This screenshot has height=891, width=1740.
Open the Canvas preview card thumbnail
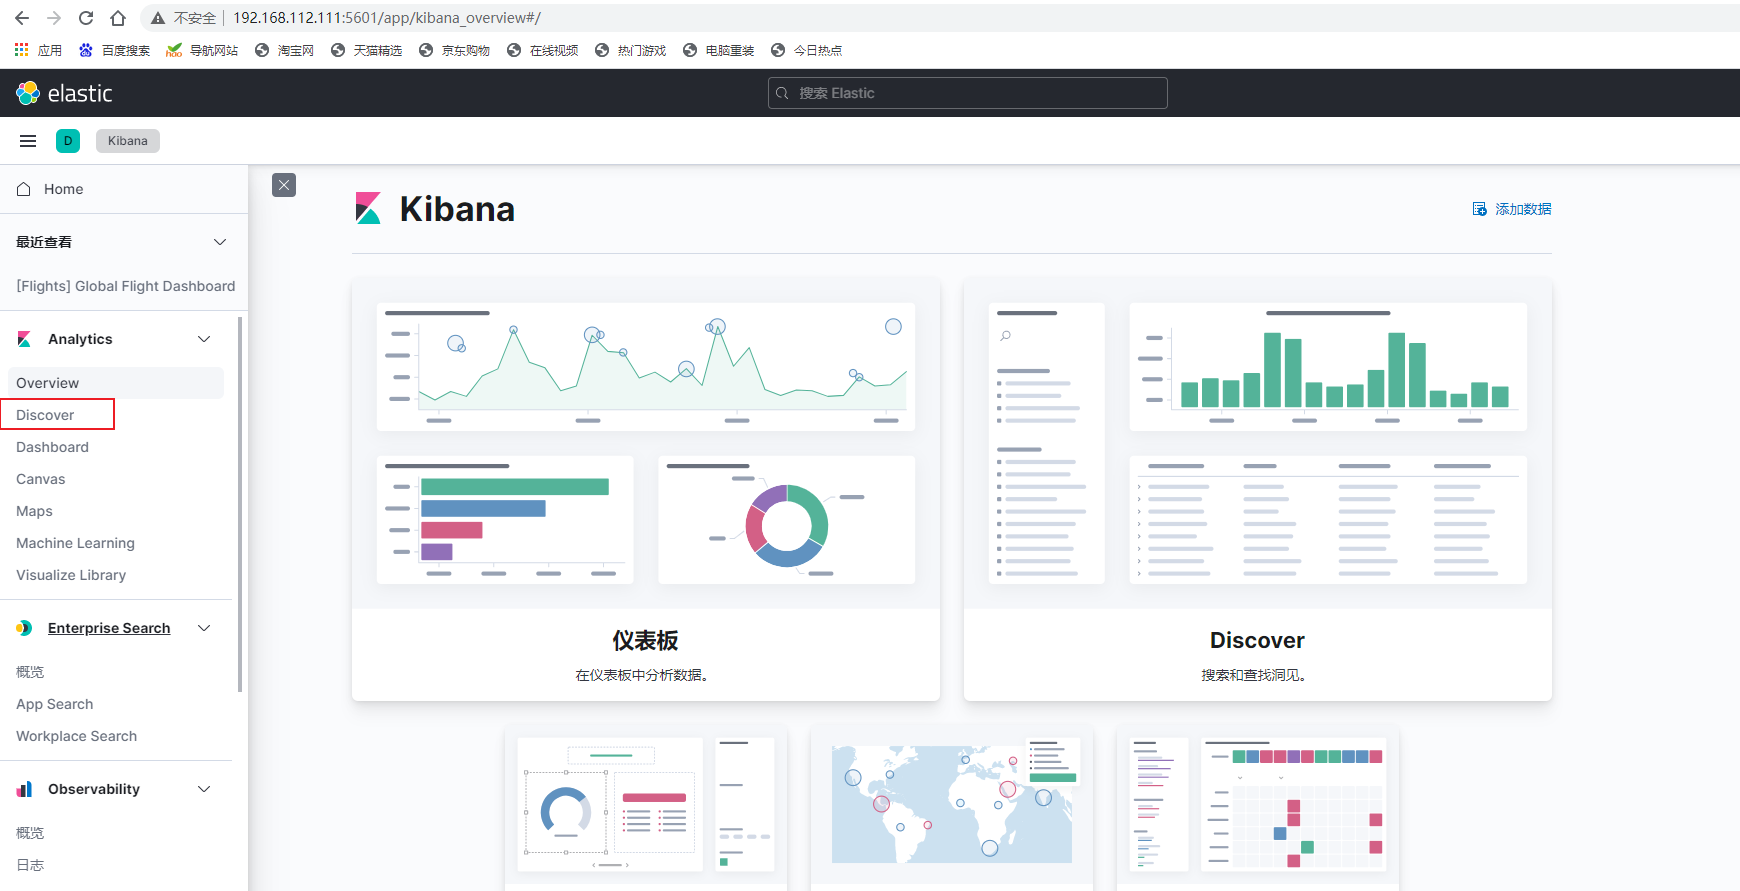(646, 805)
